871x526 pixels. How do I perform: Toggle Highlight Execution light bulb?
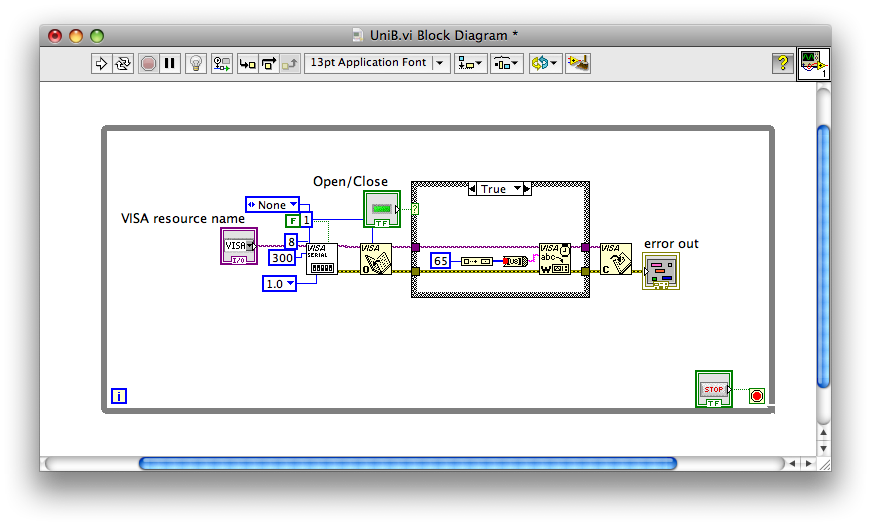[x=197, y=63]
